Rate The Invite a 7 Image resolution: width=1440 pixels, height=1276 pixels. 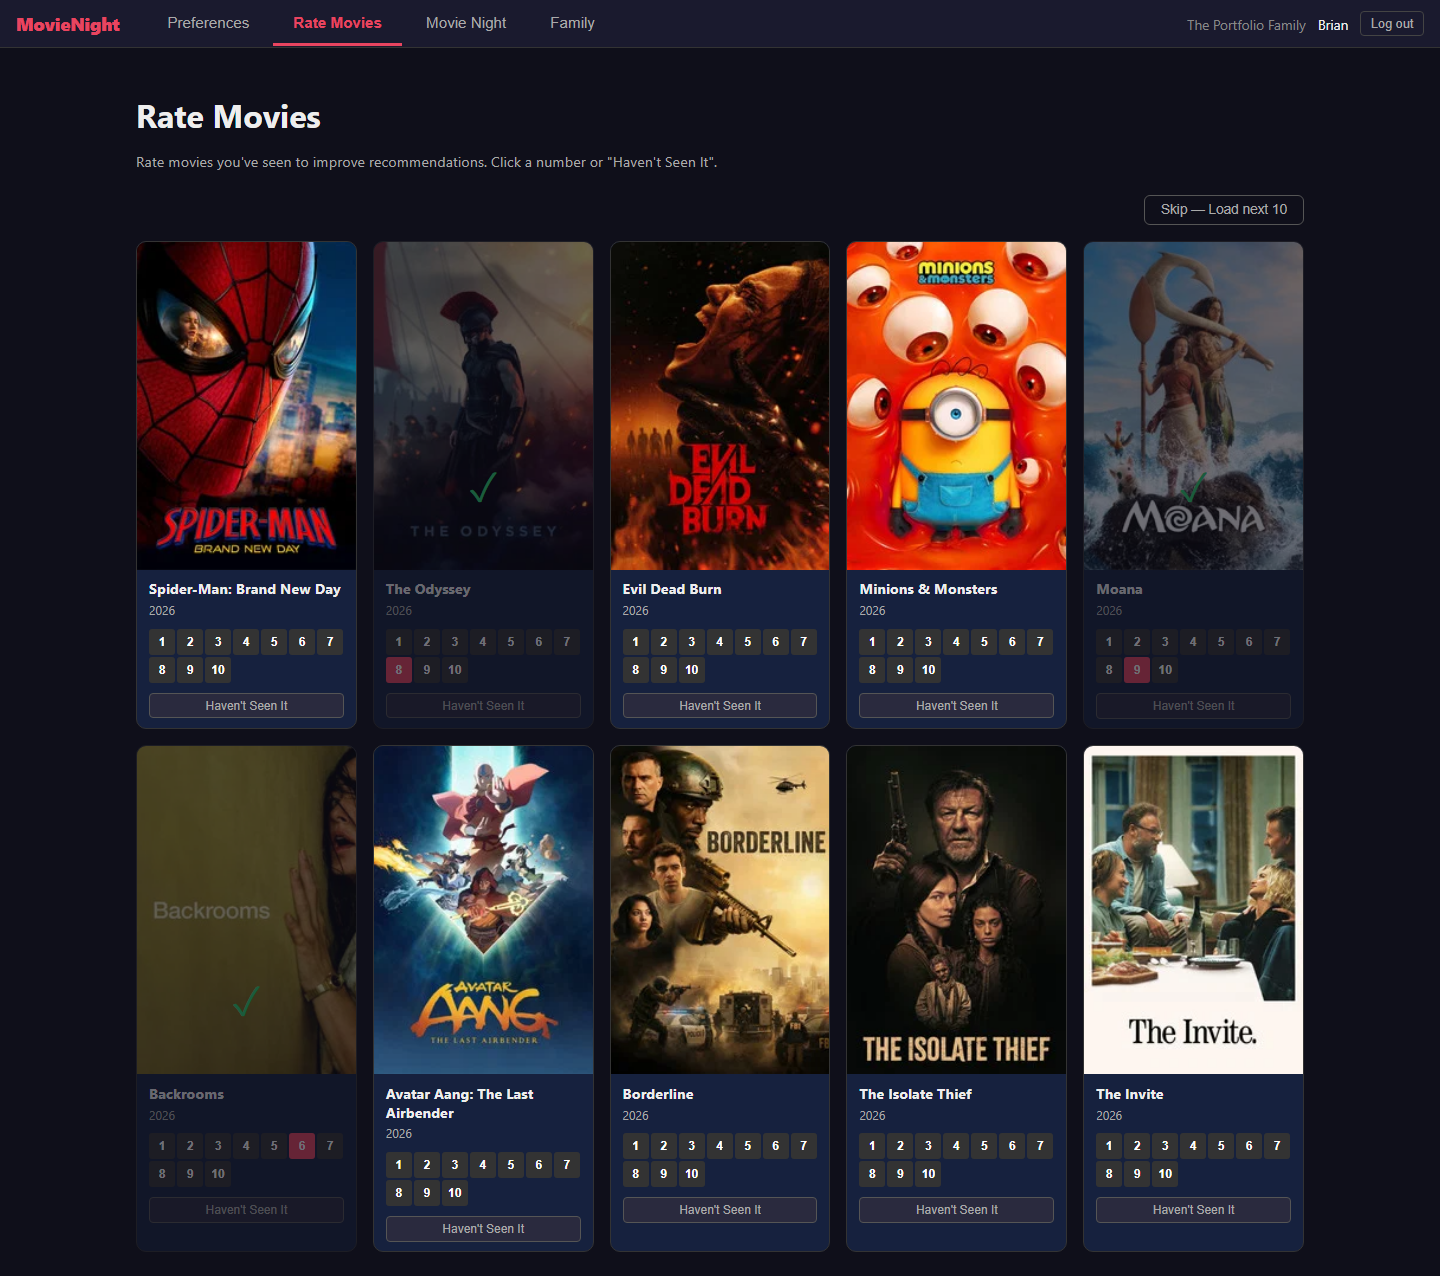tap(1277, 1146)
